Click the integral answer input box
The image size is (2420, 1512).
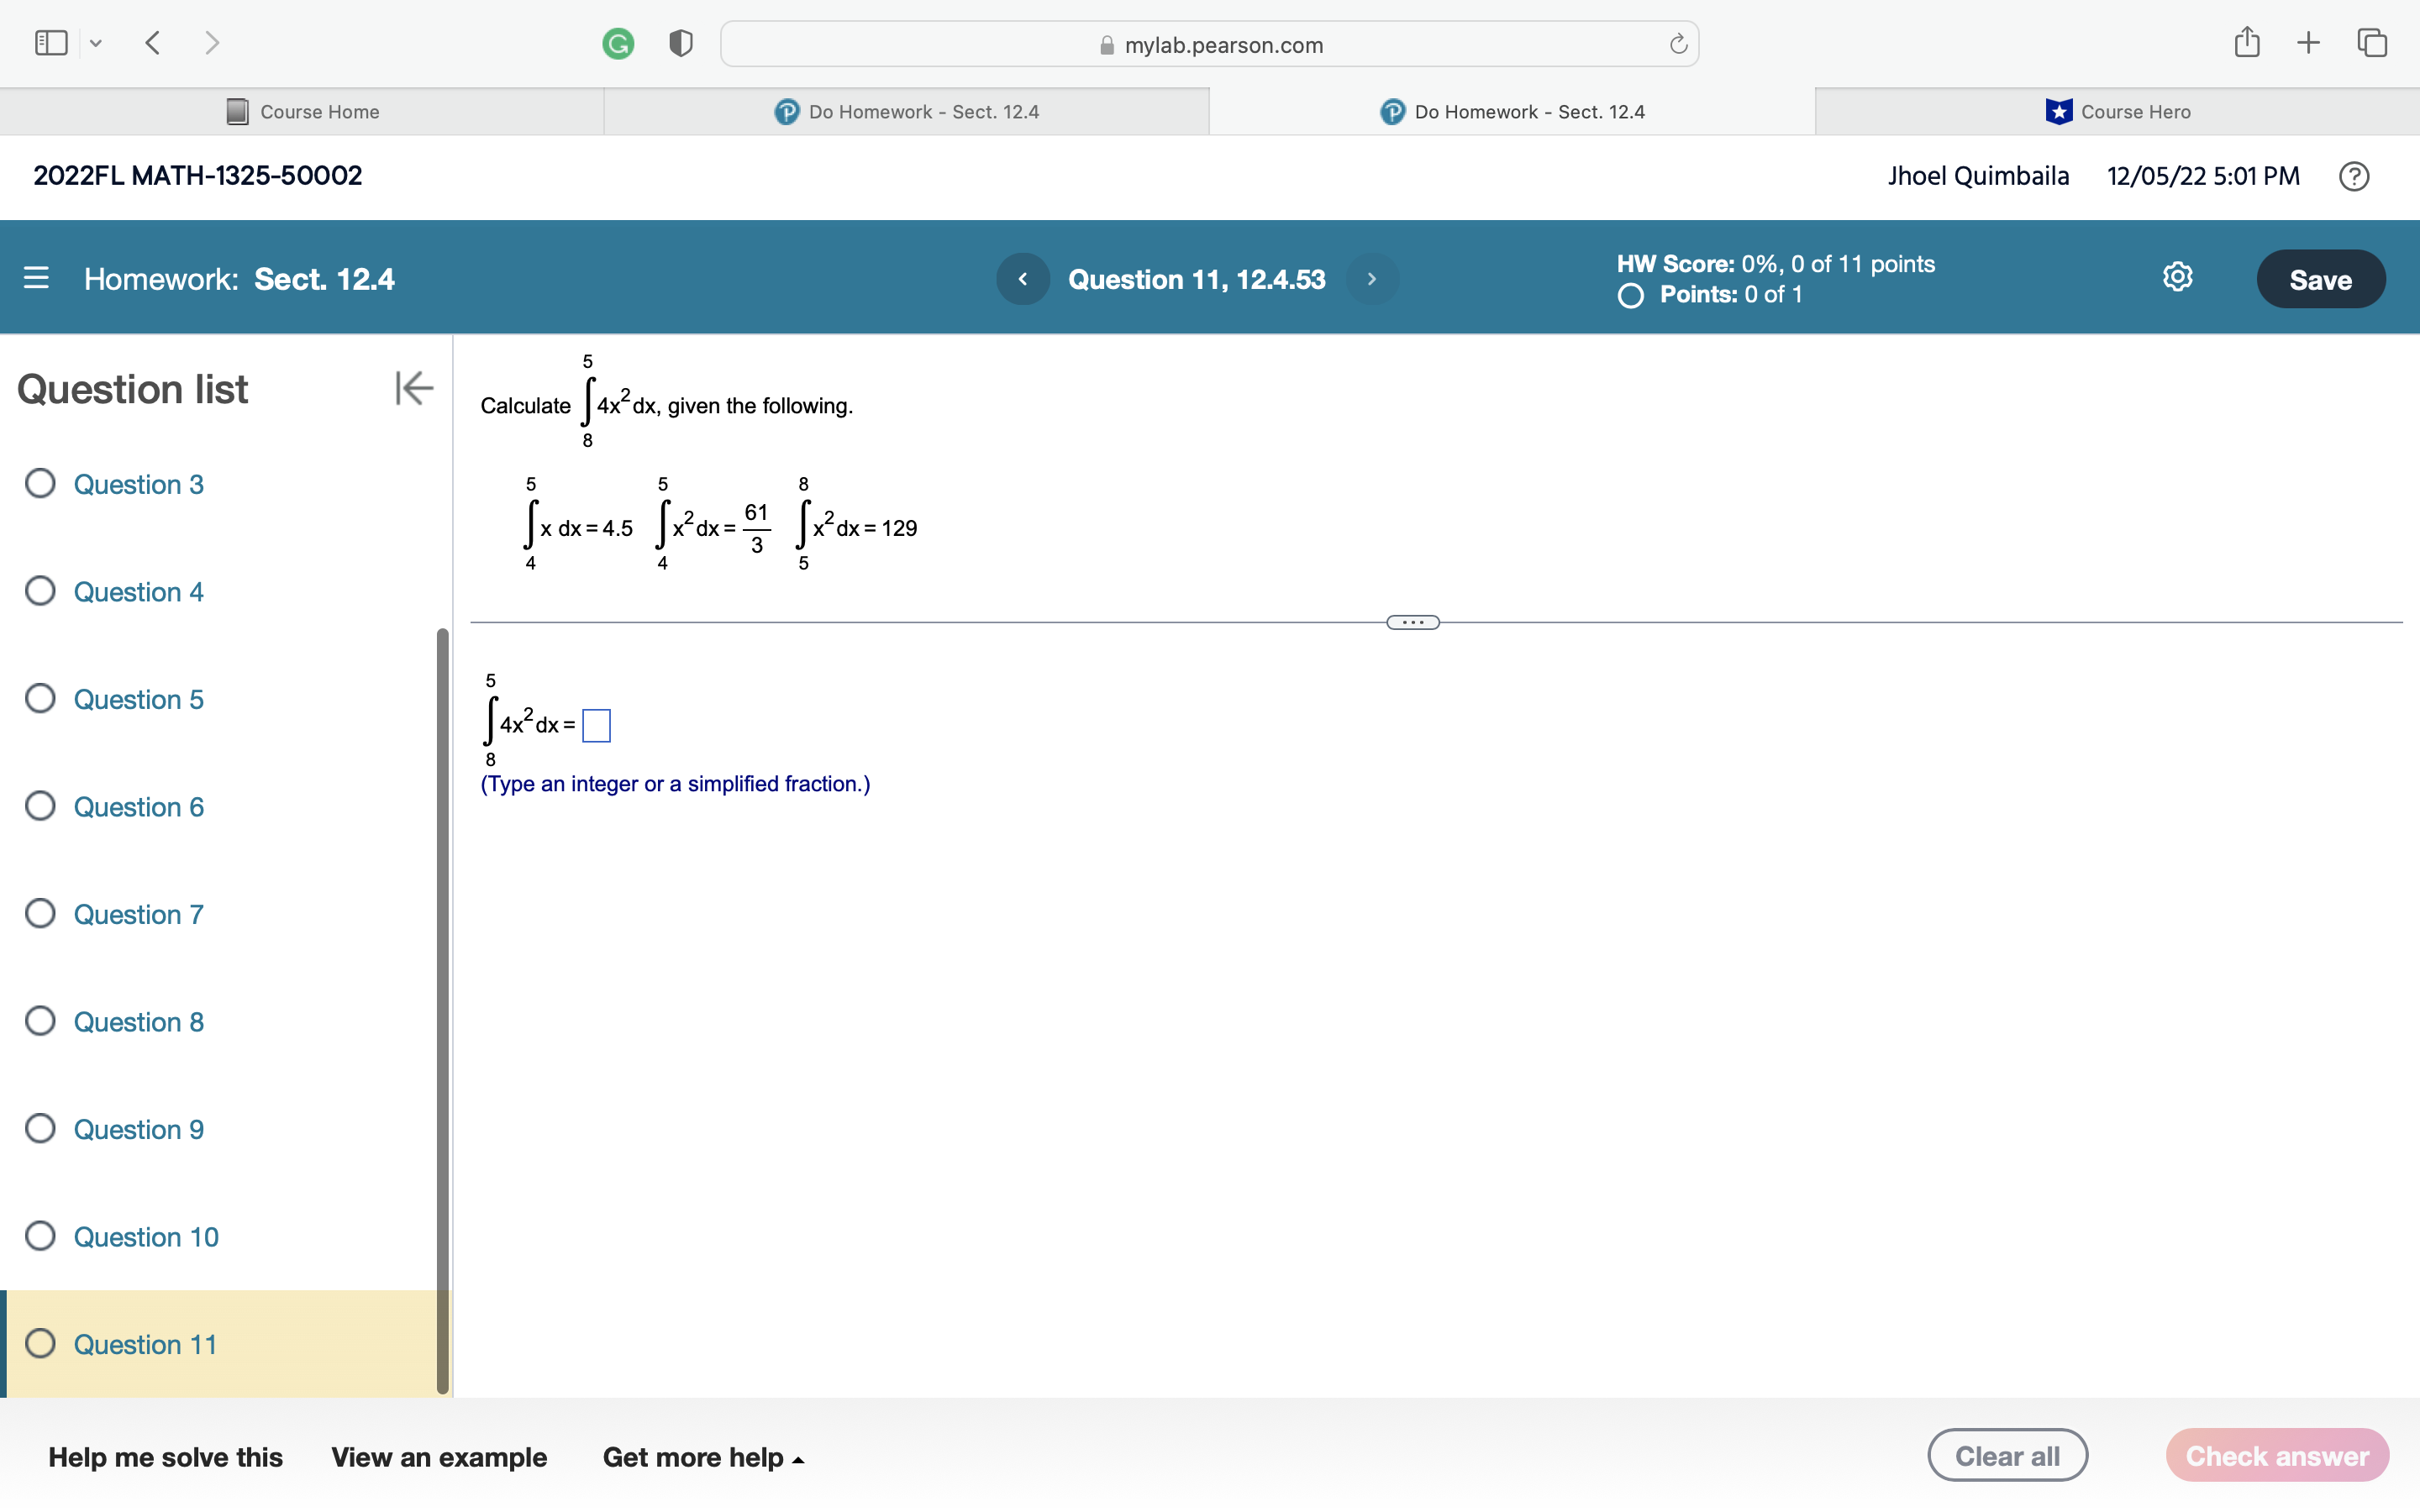[x=596, y=725]
